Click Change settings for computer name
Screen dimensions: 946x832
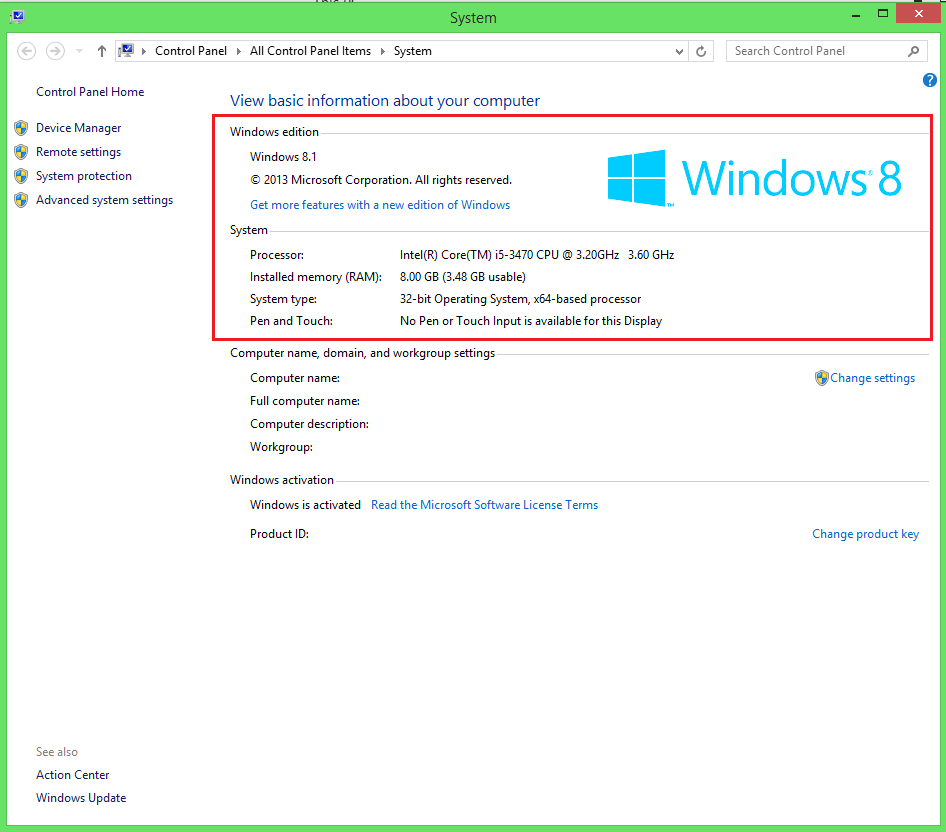(872, 378)
